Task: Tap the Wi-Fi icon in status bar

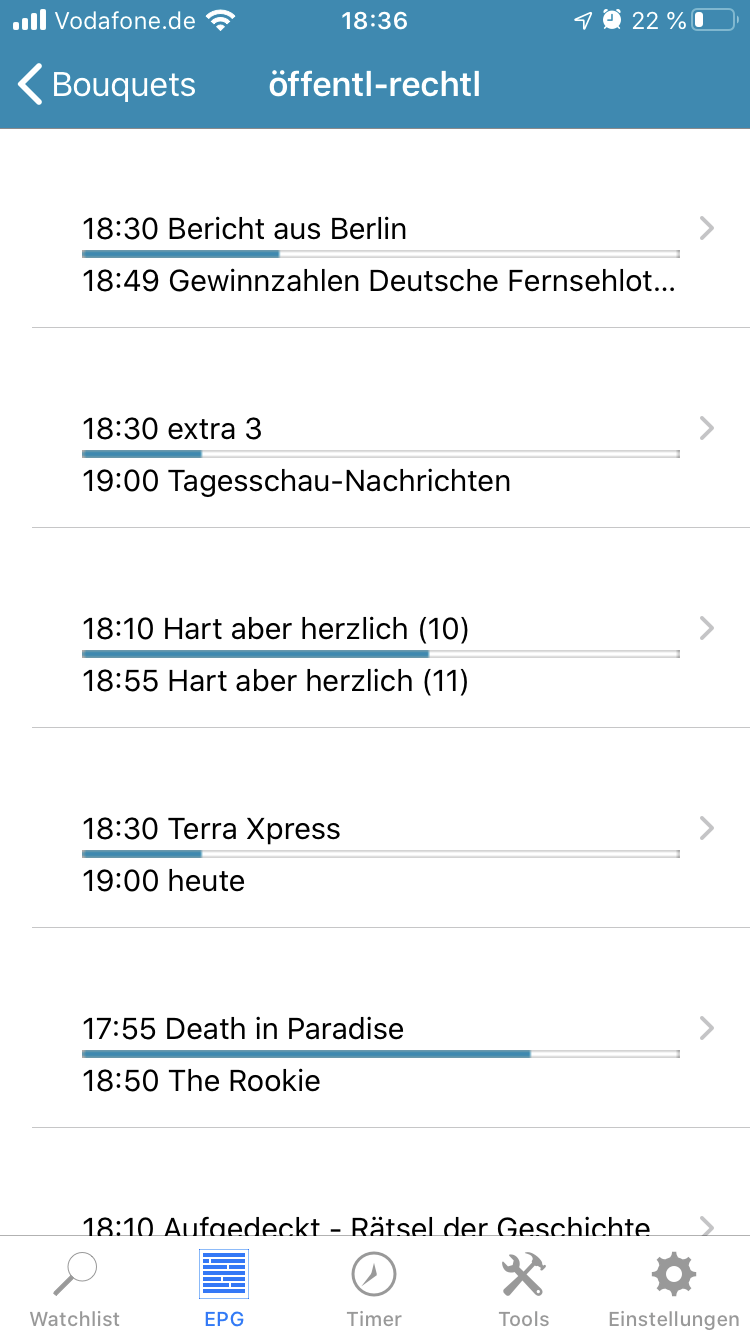Action: 219,20
